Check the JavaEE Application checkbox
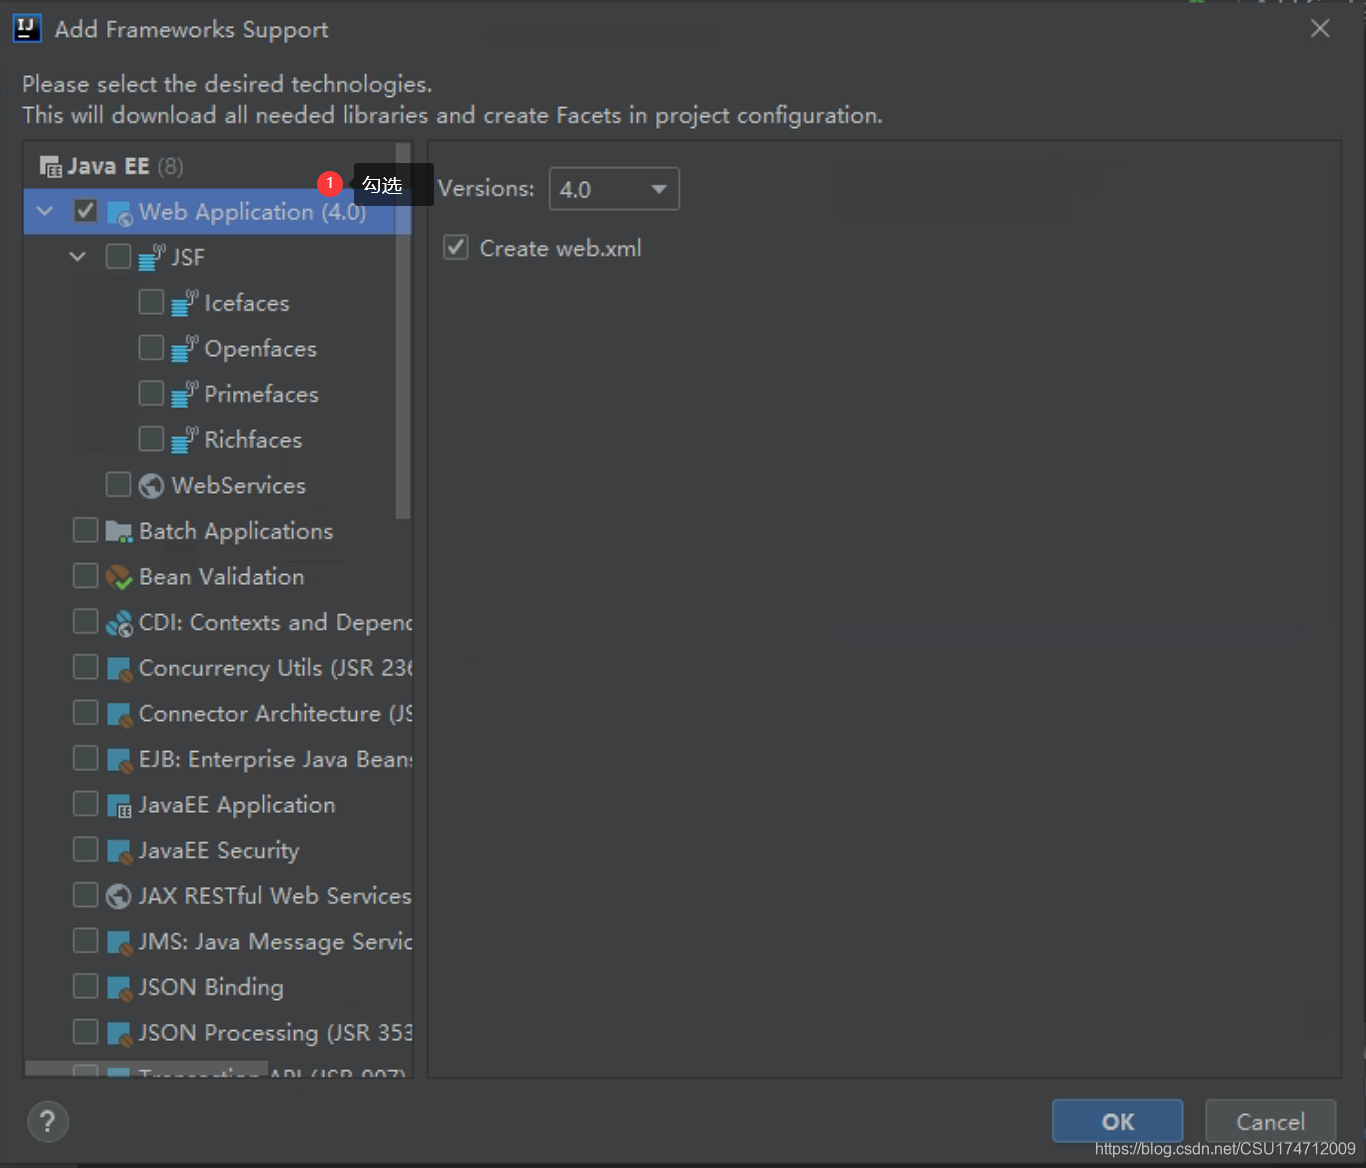 85,804
